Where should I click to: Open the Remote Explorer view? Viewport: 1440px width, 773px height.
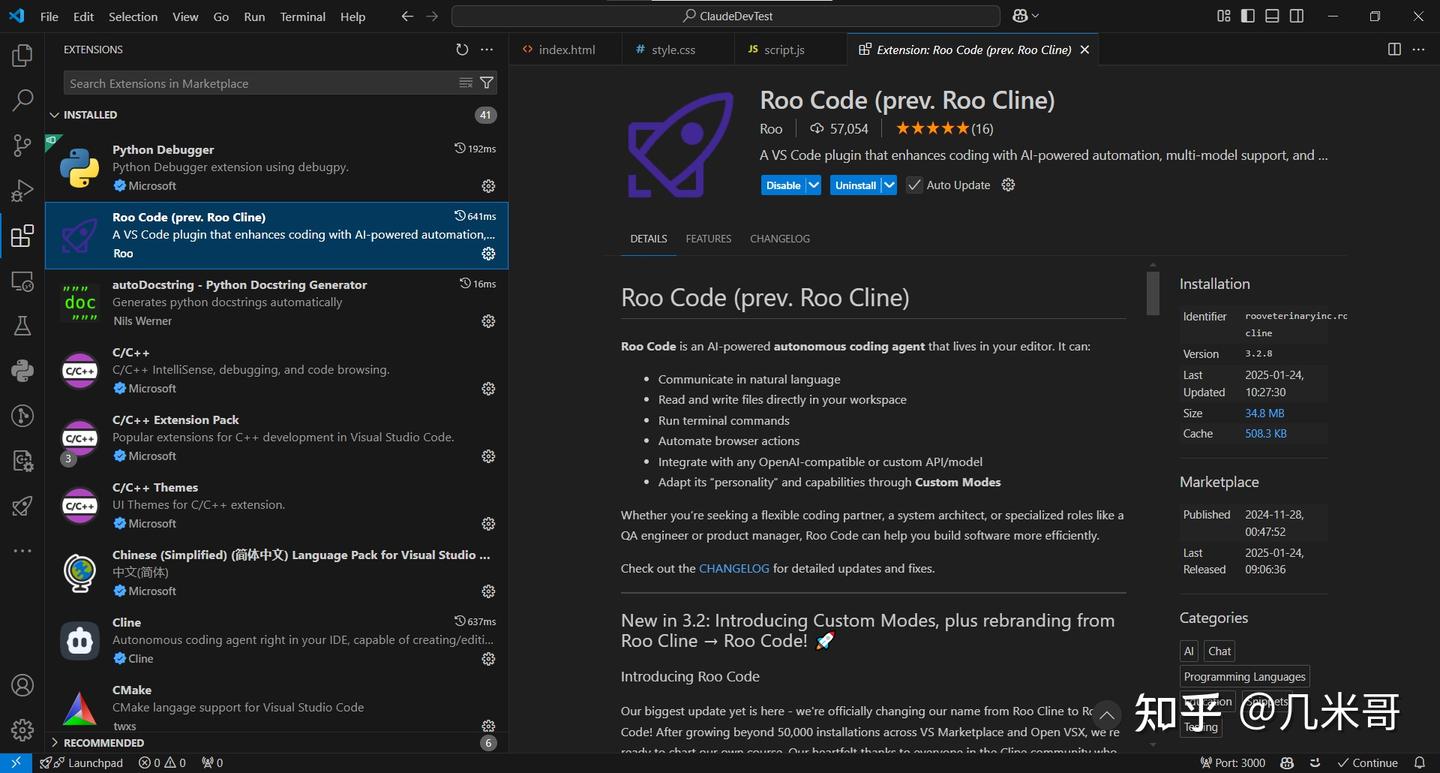(x=21, y=281)
